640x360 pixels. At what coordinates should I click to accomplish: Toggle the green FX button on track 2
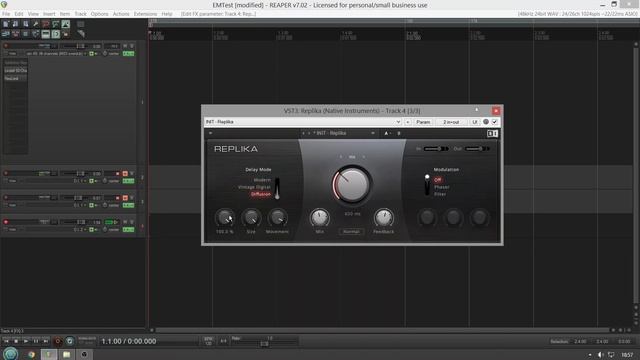128,181
